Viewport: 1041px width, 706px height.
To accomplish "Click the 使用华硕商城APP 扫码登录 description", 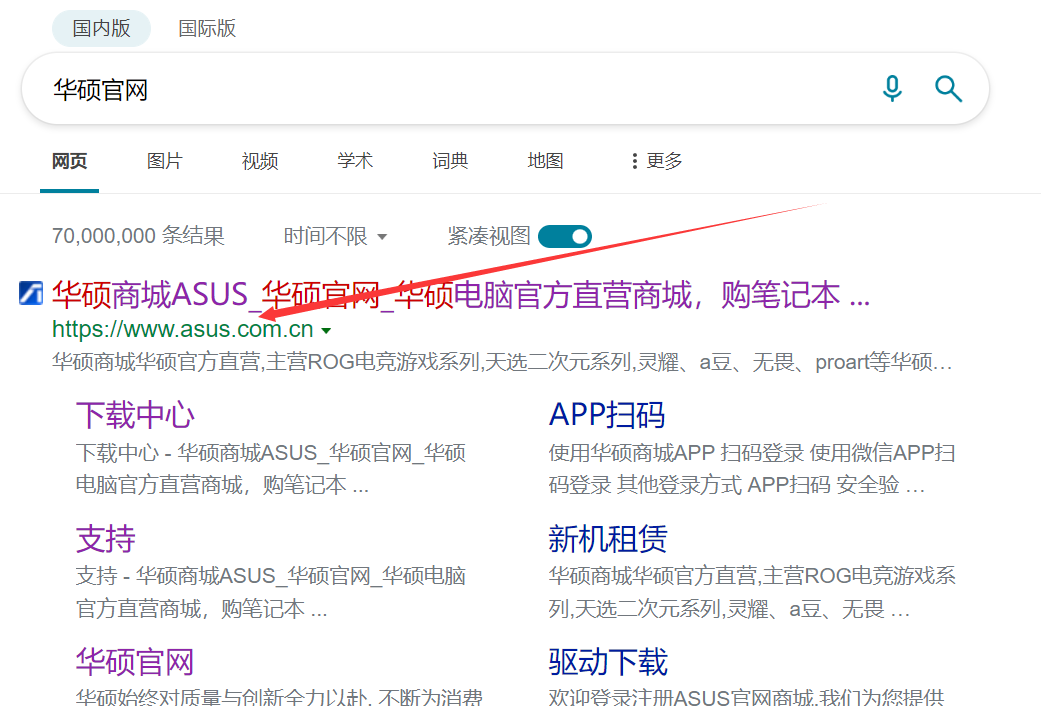I will point(752,469).
